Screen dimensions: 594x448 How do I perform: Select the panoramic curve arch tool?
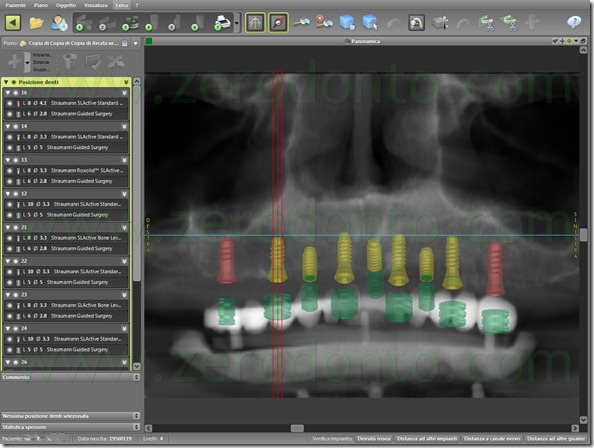[x=255, y=23]
